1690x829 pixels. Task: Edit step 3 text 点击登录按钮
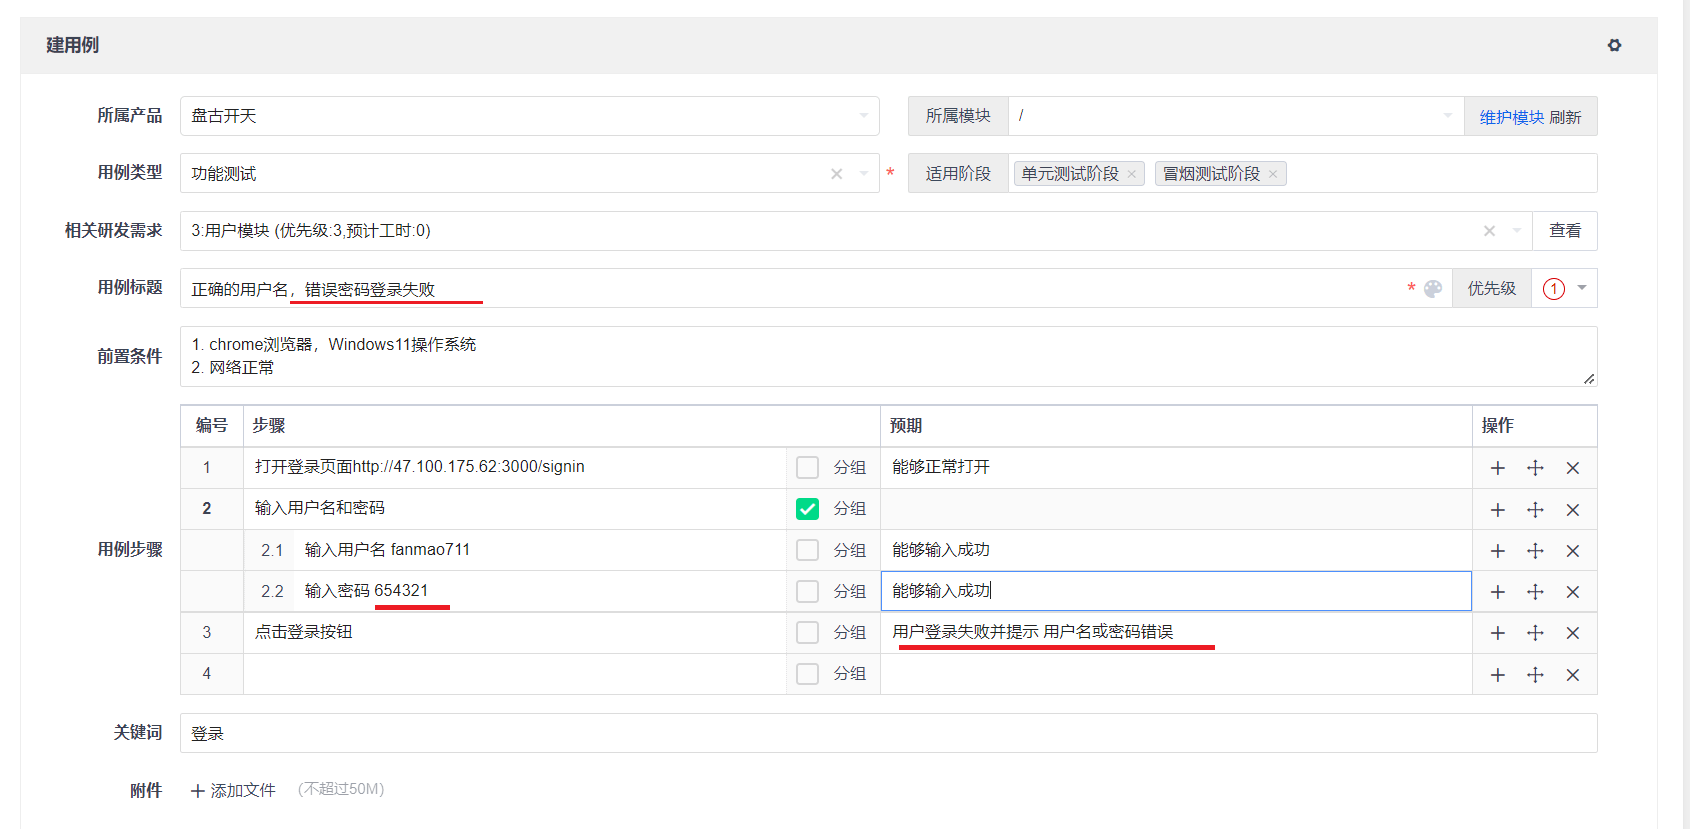pos(514,632)
